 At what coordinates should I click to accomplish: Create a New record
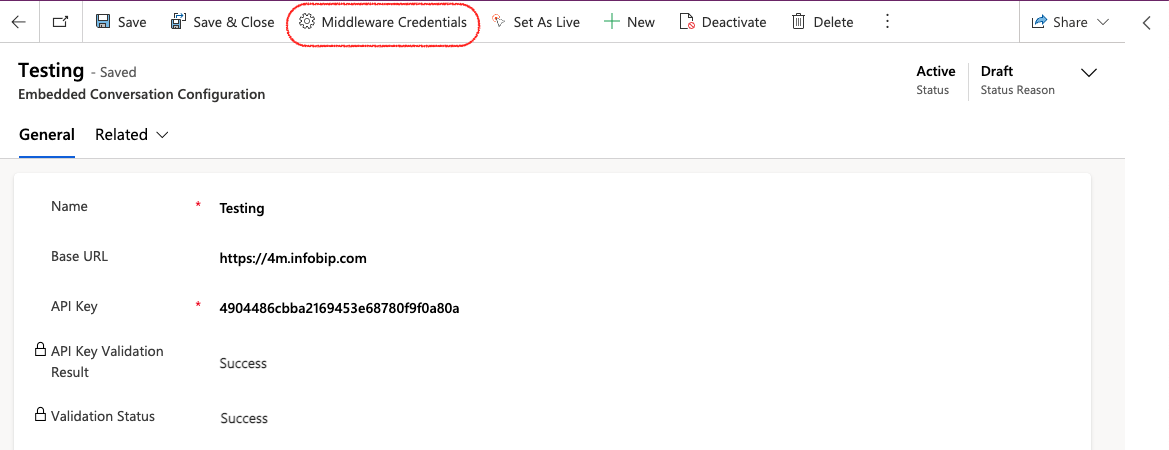629,22
